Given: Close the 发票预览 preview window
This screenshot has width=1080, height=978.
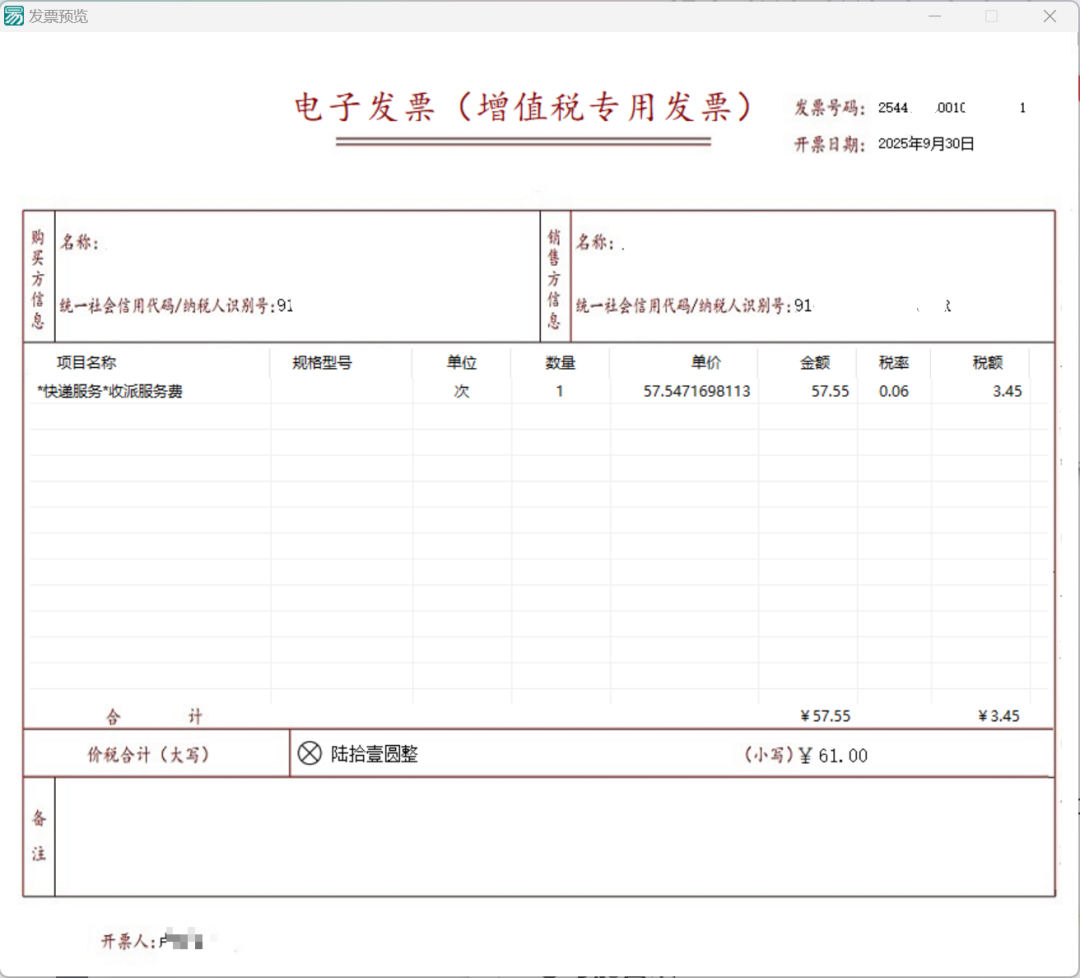Looking at the screenshot, I should tap(1049, 16).
